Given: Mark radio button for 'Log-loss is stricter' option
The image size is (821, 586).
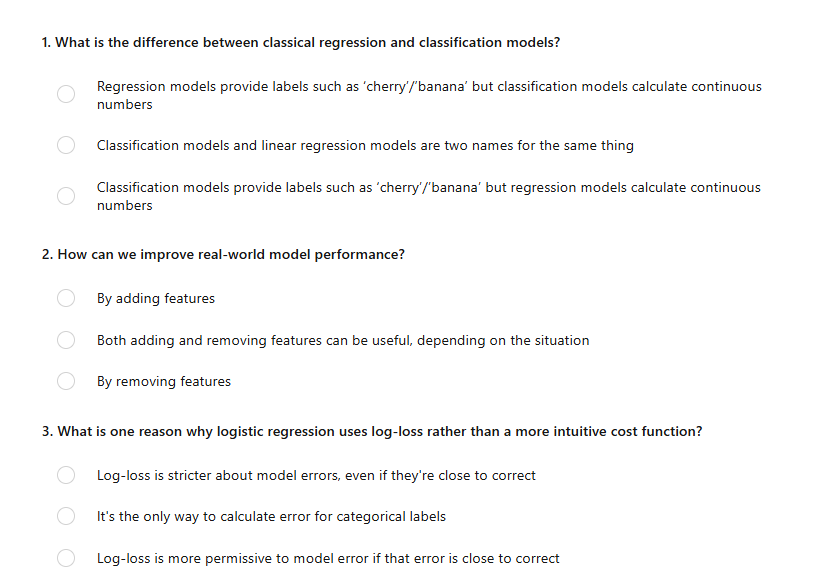Looking at the screenshot, I should tap(66, 475).
